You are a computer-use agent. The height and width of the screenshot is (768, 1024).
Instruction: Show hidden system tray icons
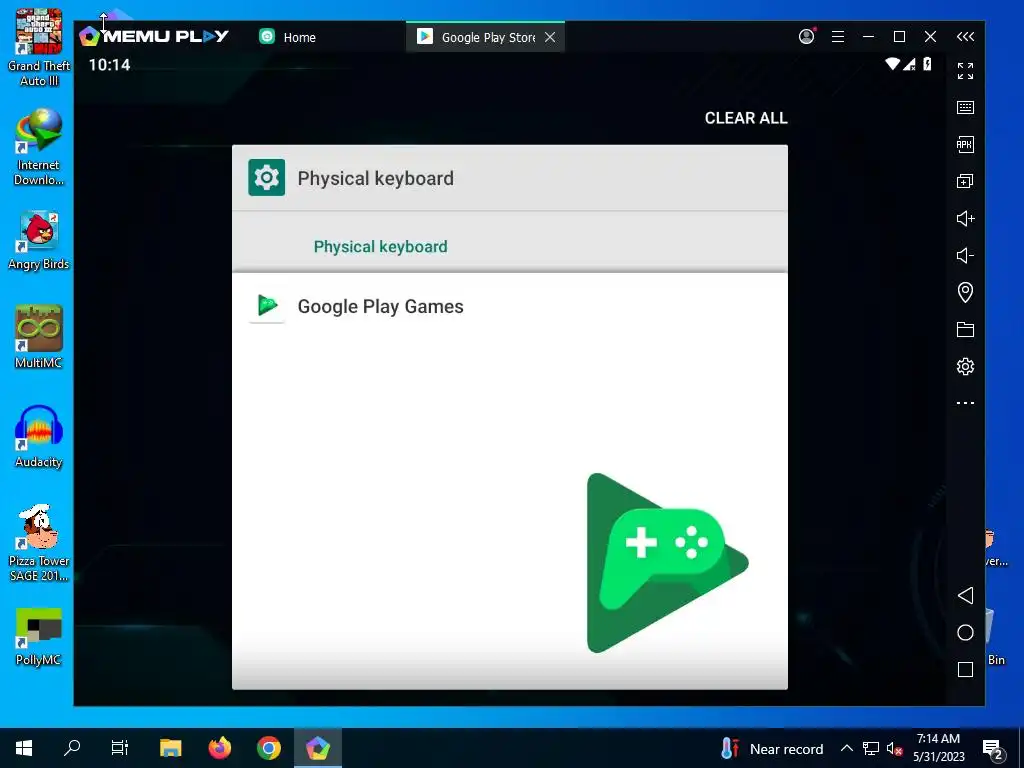846,748
